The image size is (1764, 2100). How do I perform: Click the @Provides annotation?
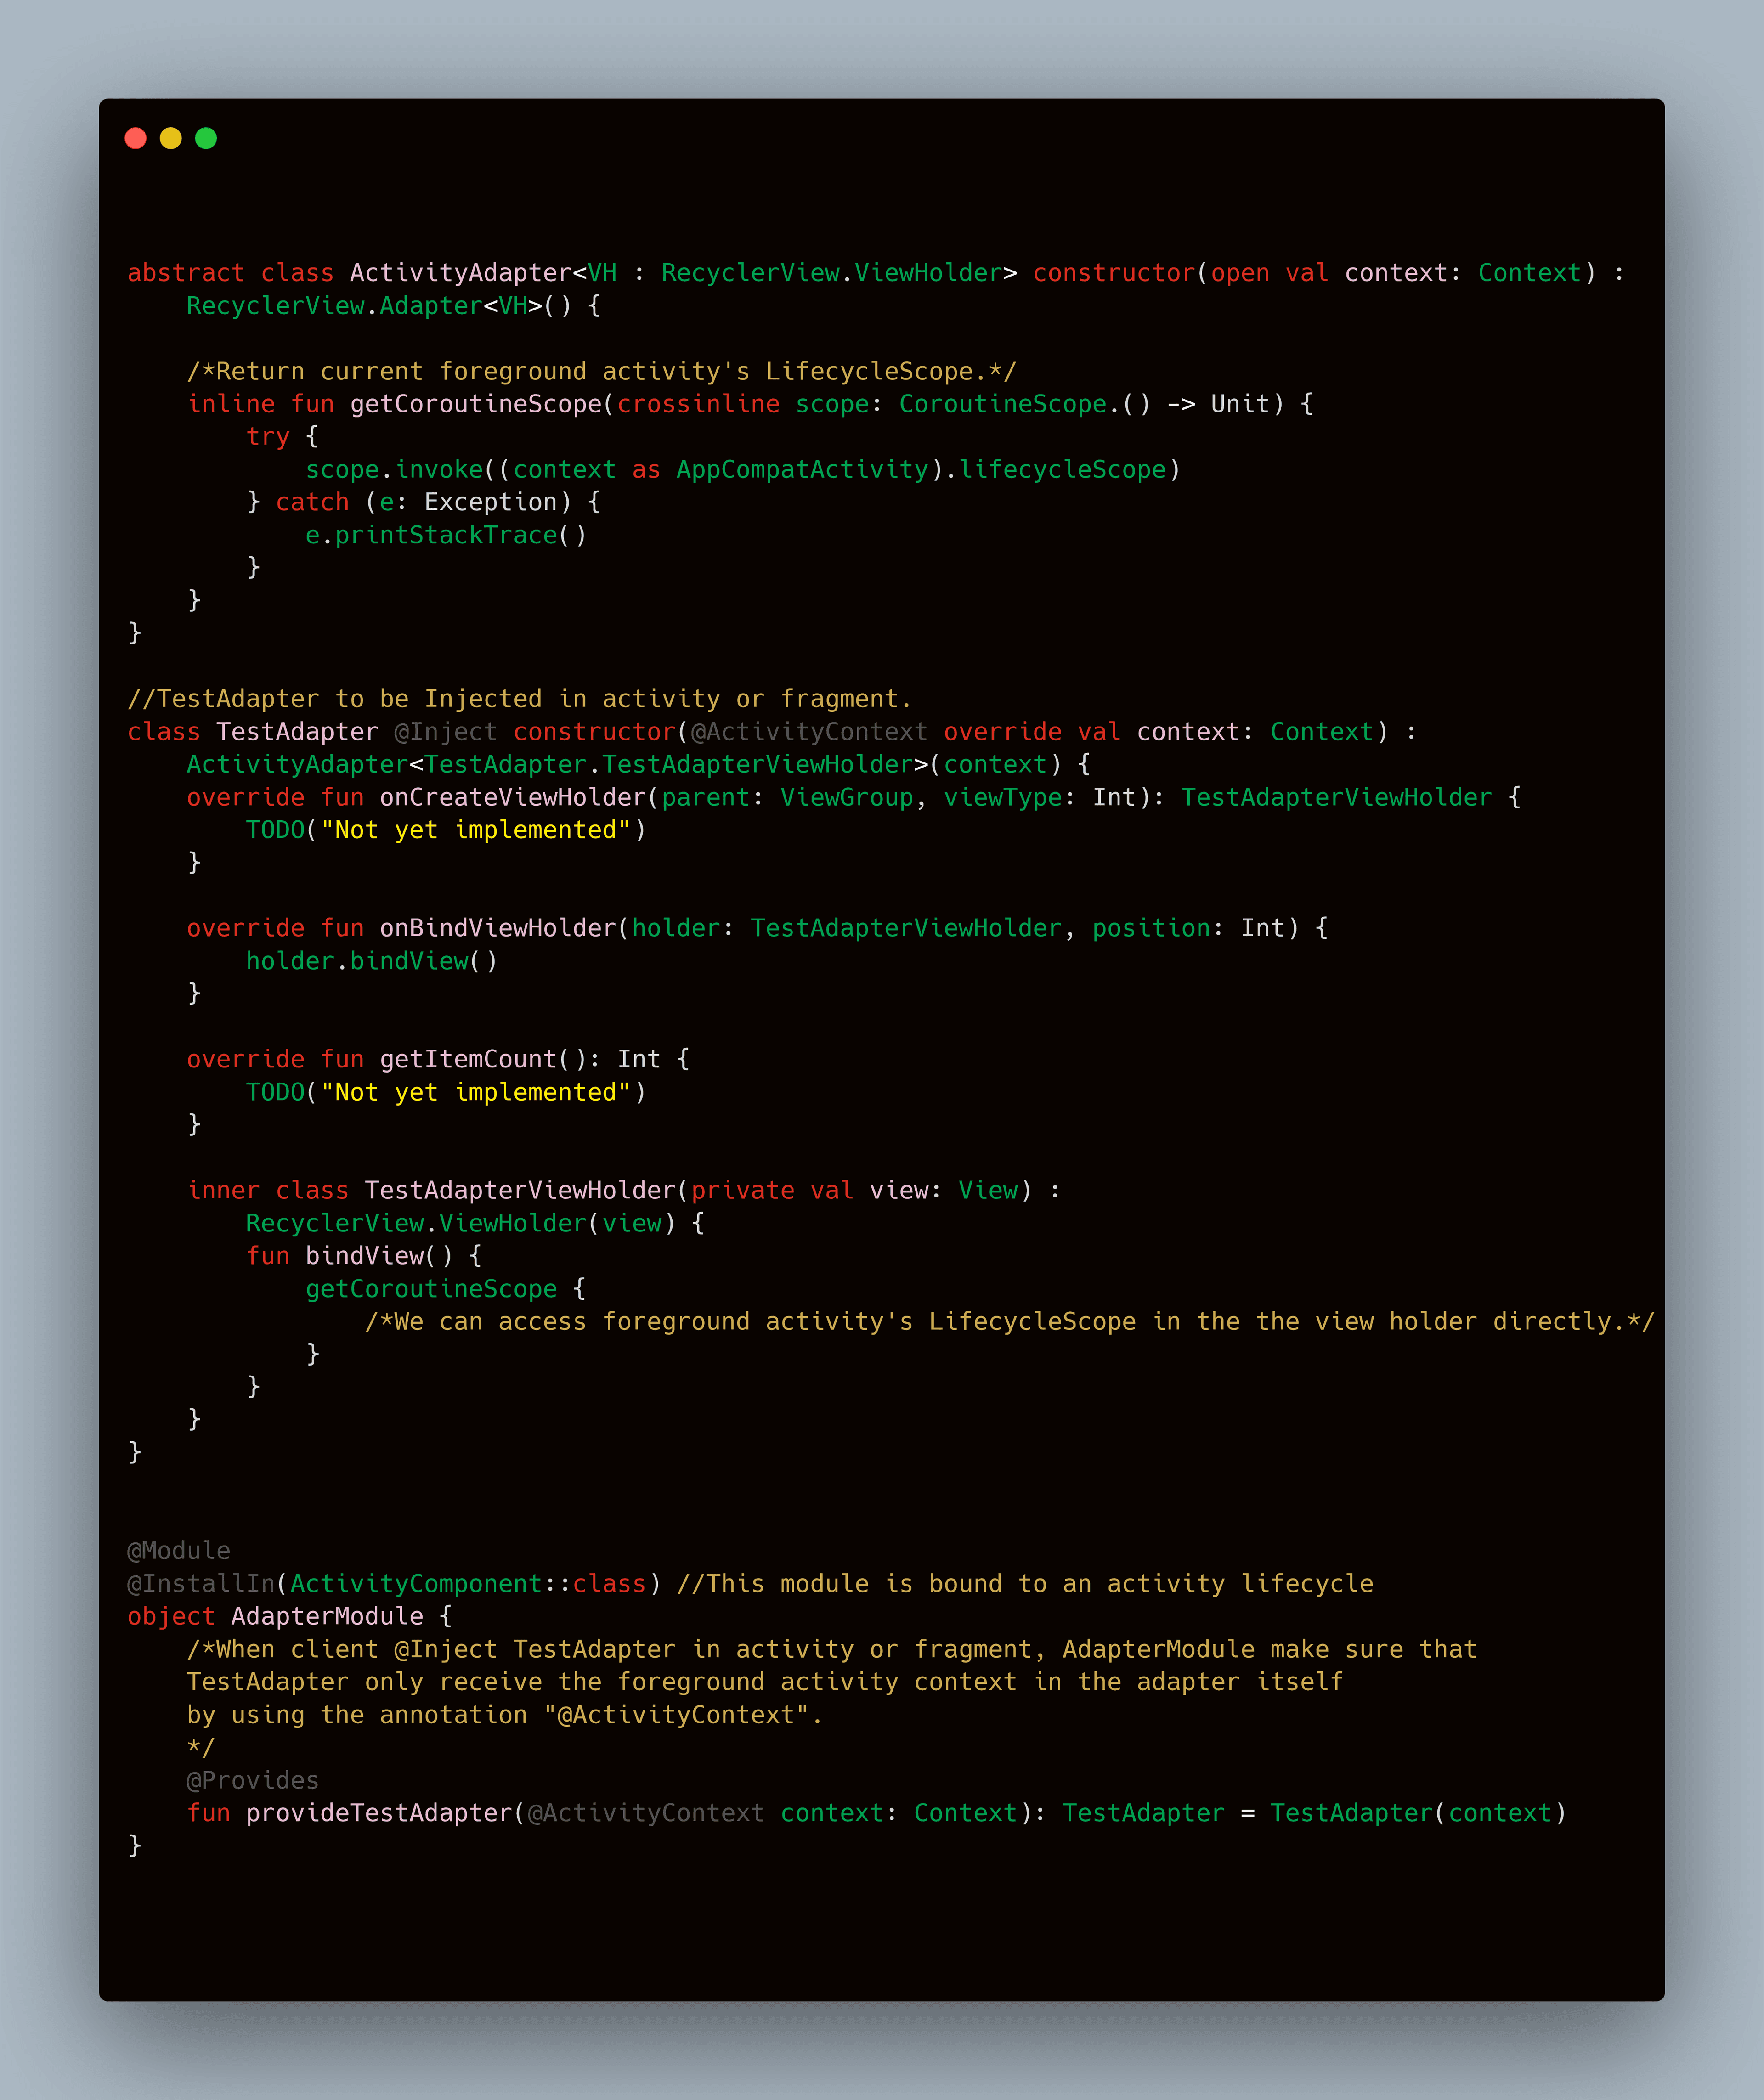(x=252, y=1781)
